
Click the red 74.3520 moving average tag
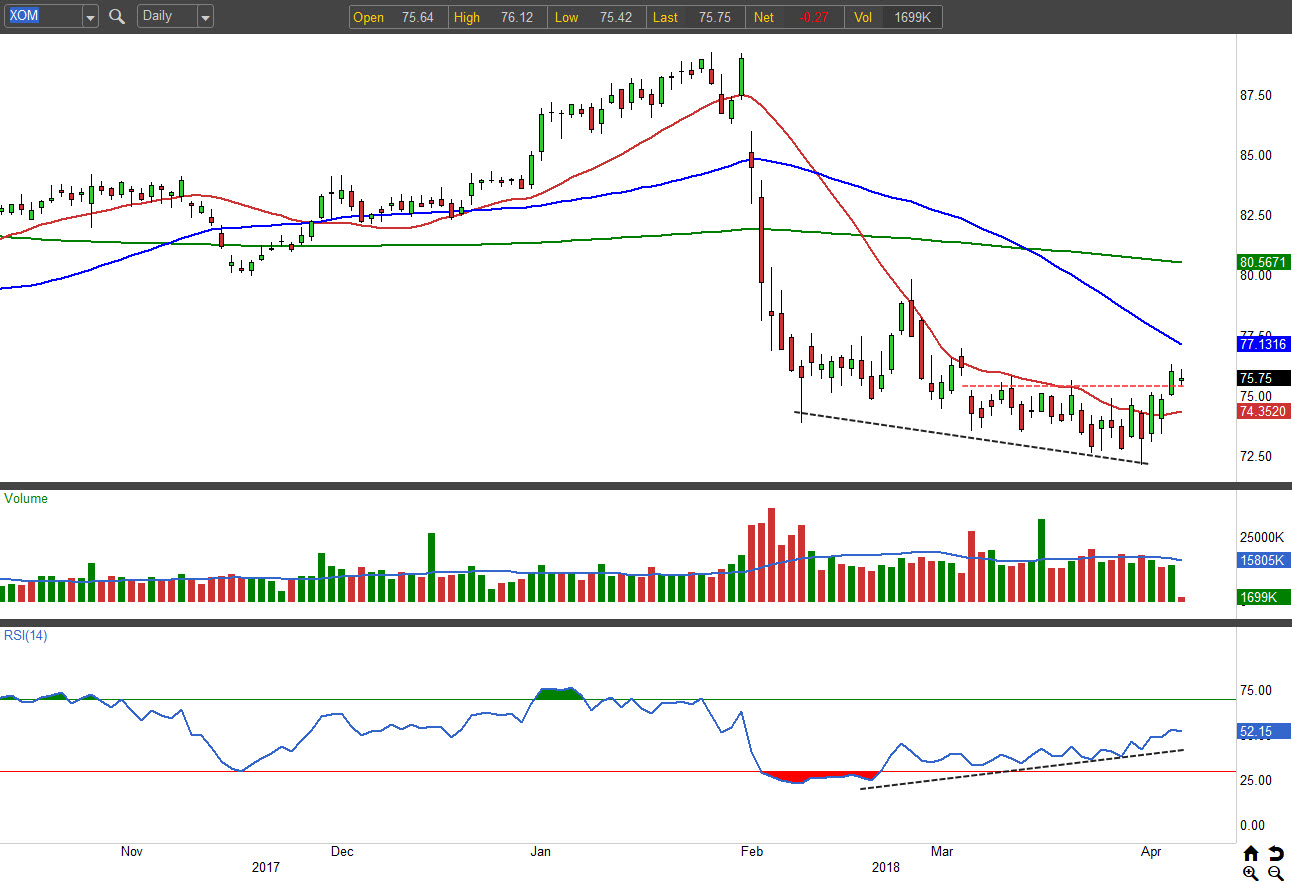pyautogui.click(x=1263, y=411)
